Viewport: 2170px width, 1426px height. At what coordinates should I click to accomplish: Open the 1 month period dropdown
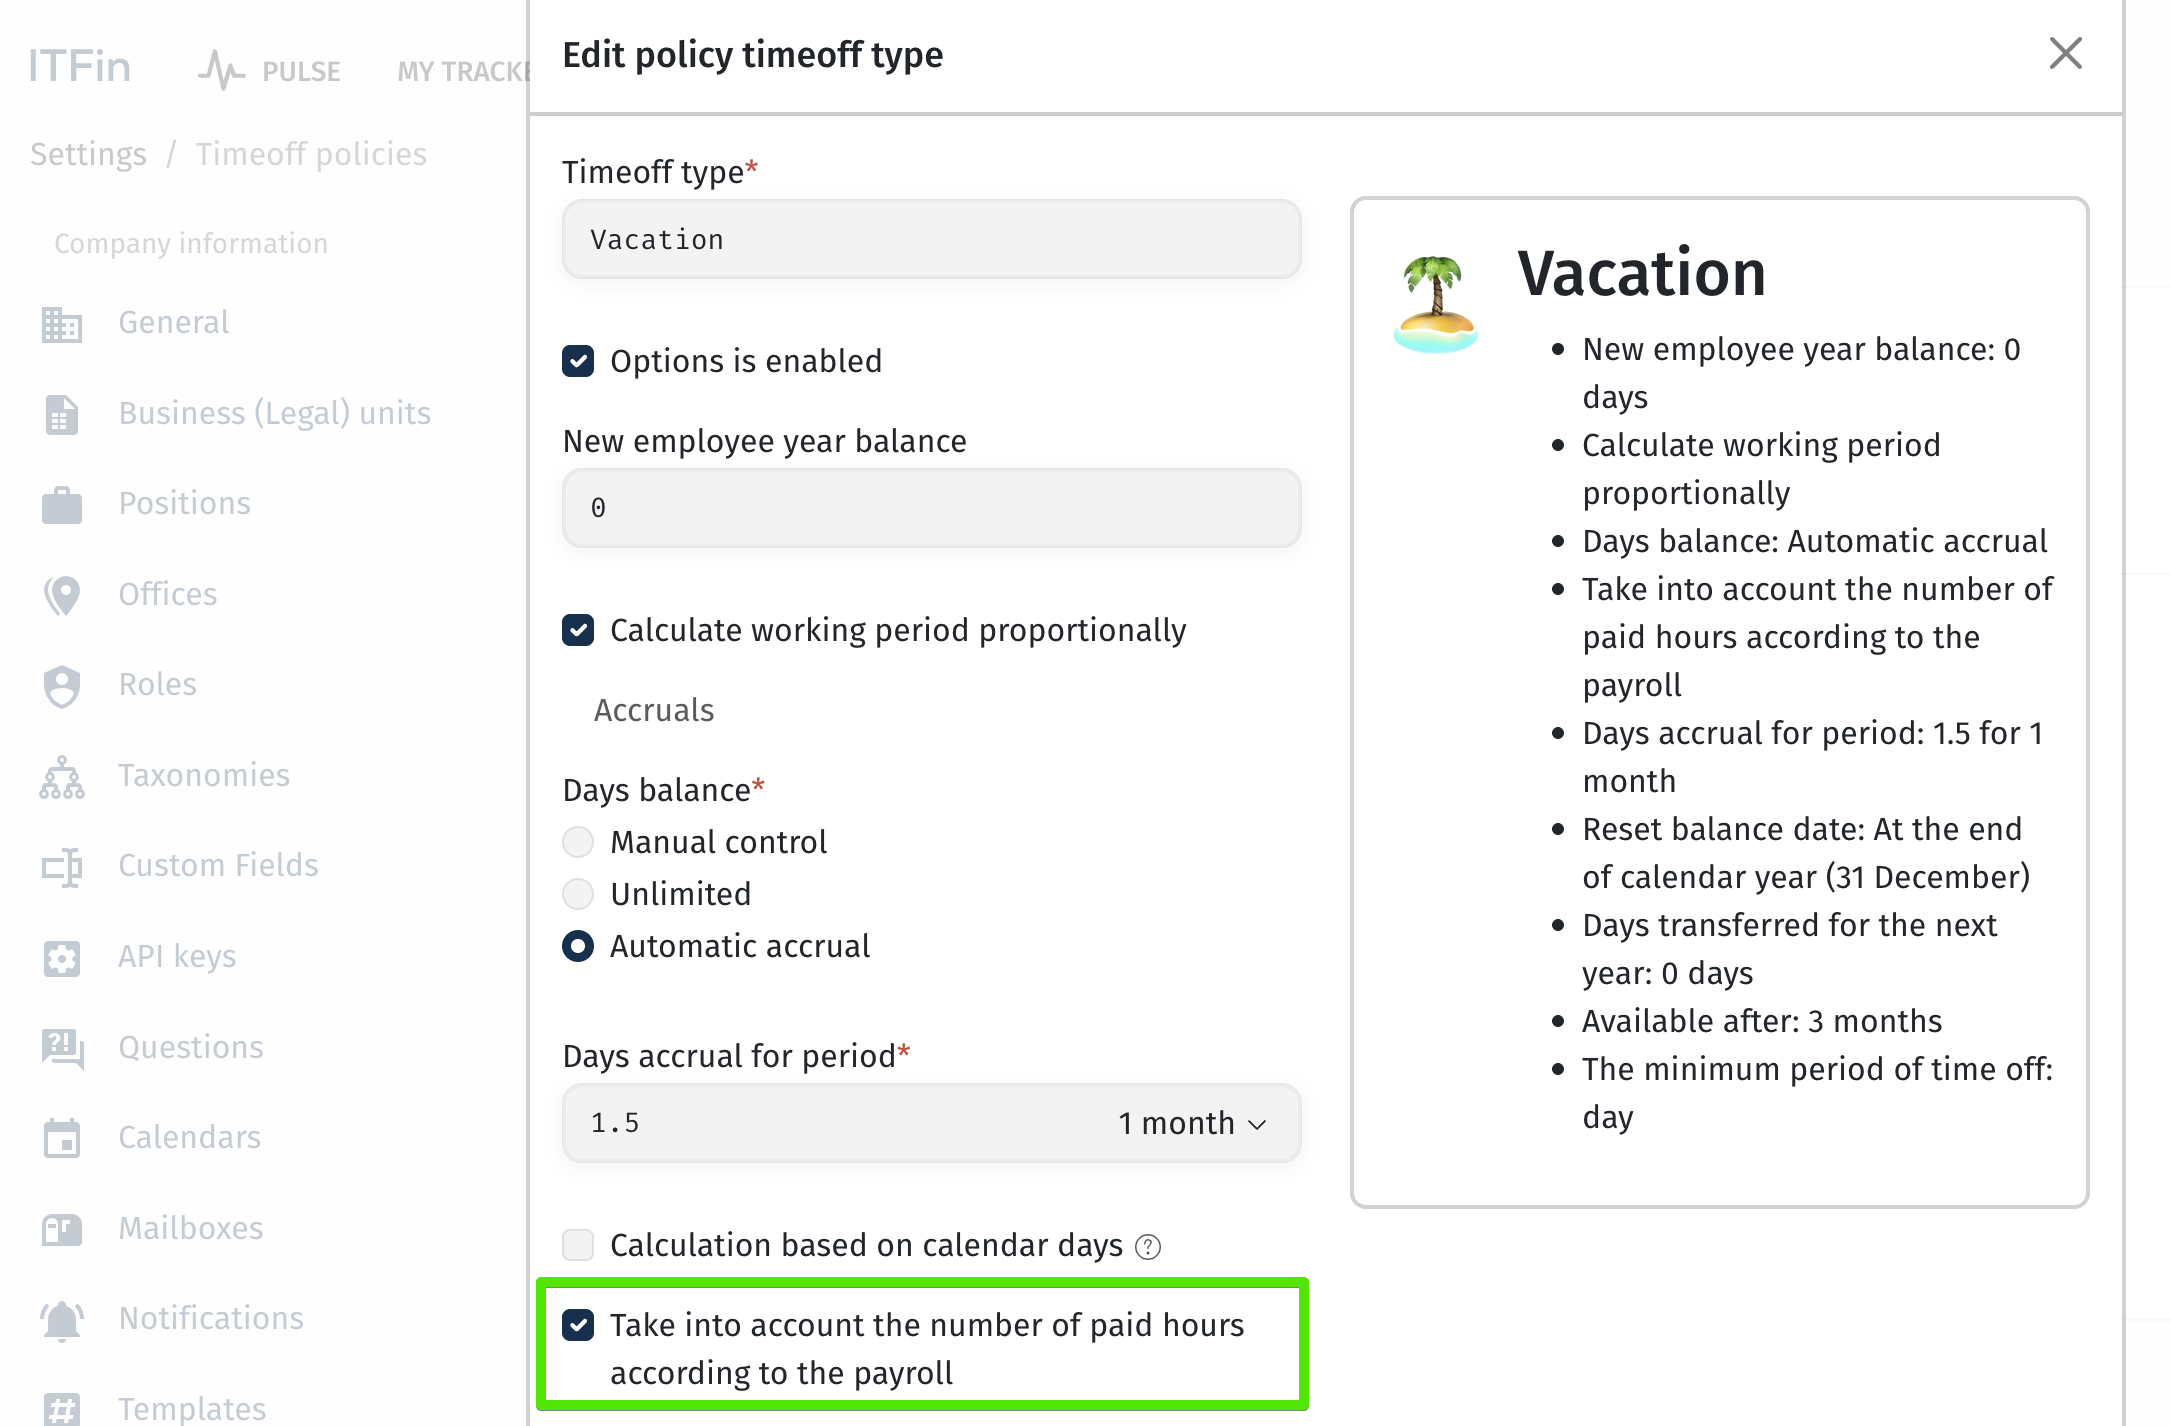1192,1123
